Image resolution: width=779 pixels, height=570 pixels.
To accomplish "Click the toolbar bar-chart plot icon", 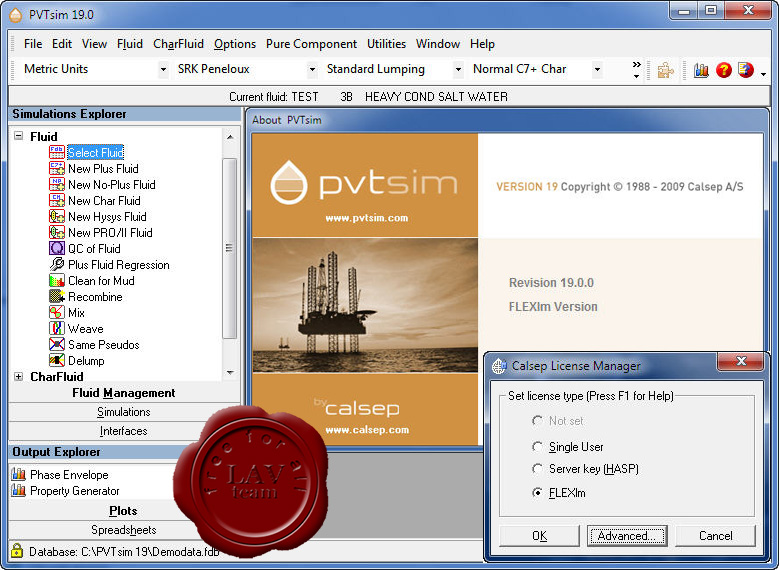I will 701,70.
